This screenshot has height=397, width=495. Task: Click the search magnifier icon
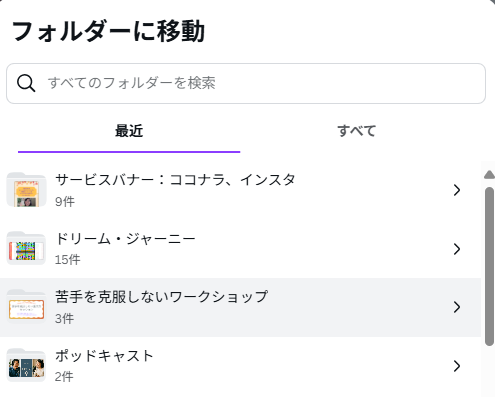pyautogui.click(x=26, y=83)
